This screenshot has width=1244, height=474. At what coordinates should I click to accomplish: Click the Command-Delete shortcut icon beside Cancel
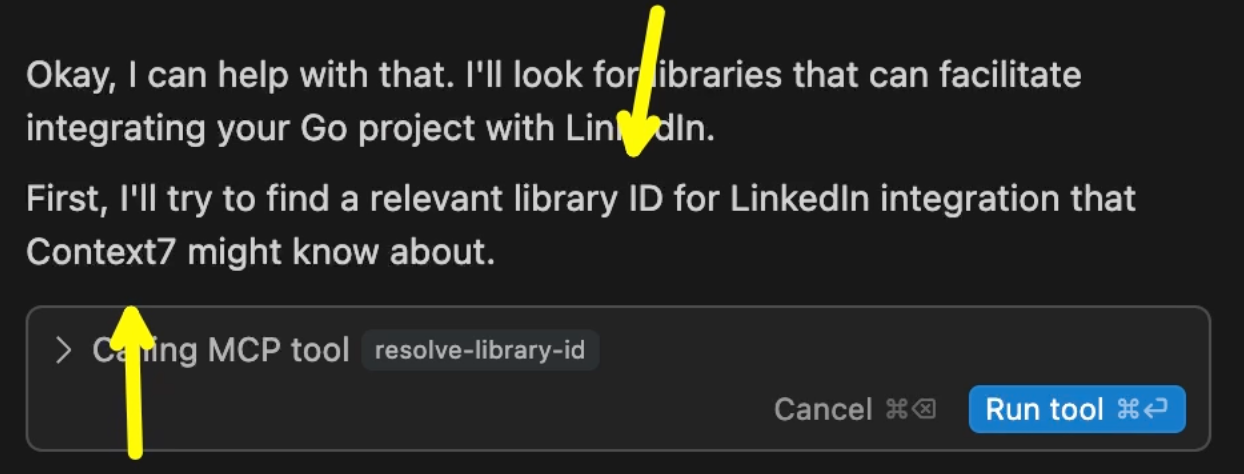[910, 409]
